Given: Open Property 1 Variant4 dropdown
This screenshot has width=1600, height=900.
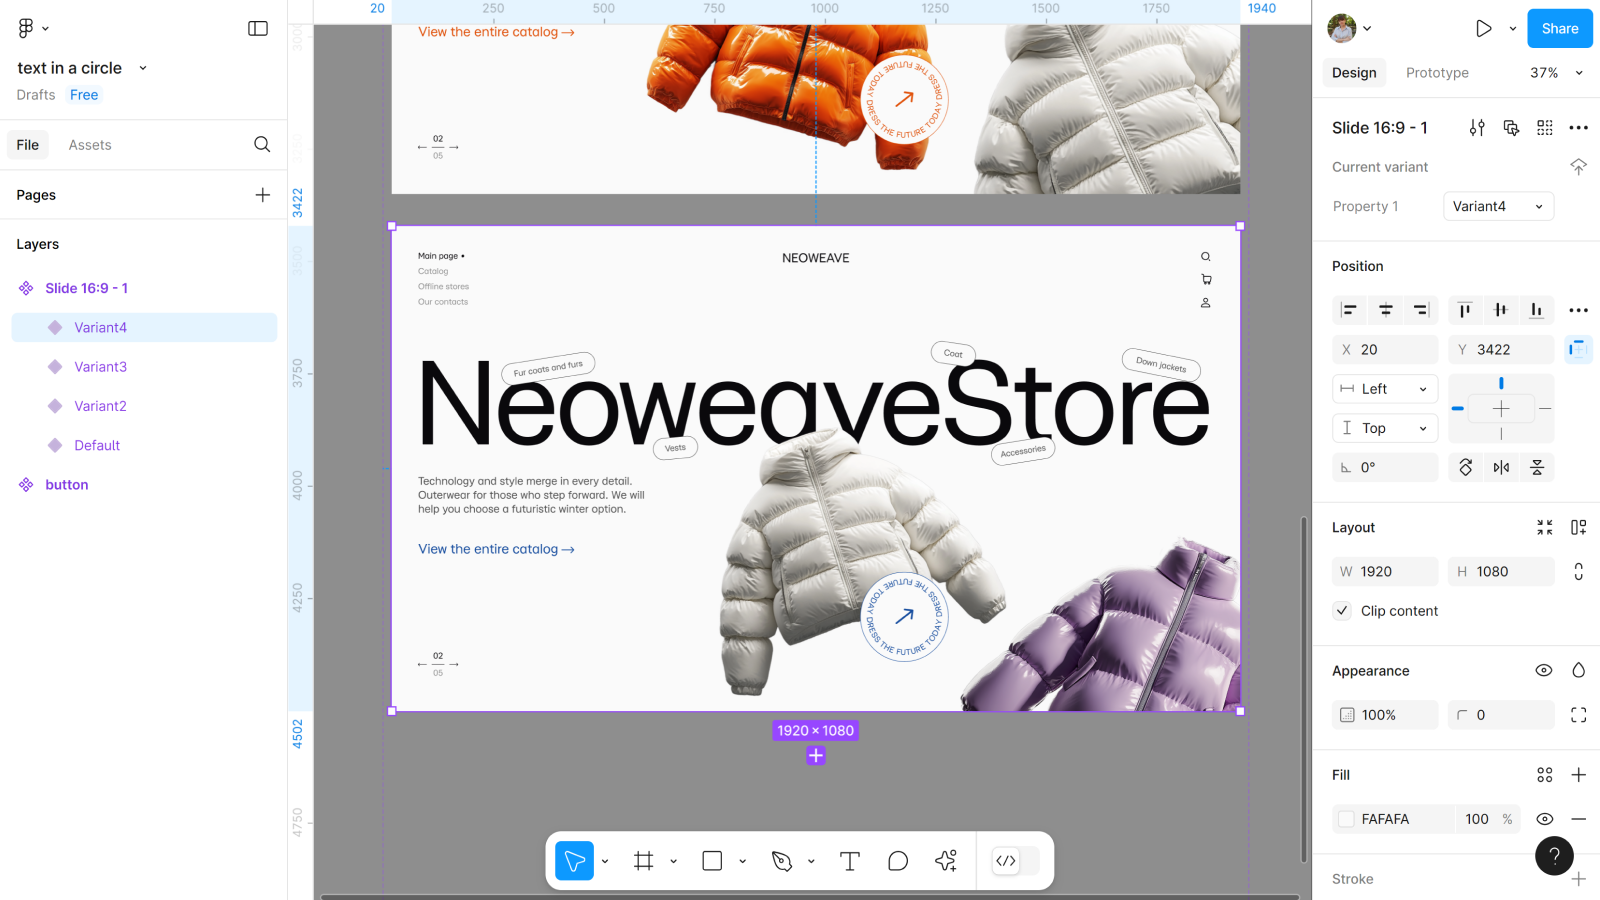Looking at the screenshot, I should [1498, 207].
